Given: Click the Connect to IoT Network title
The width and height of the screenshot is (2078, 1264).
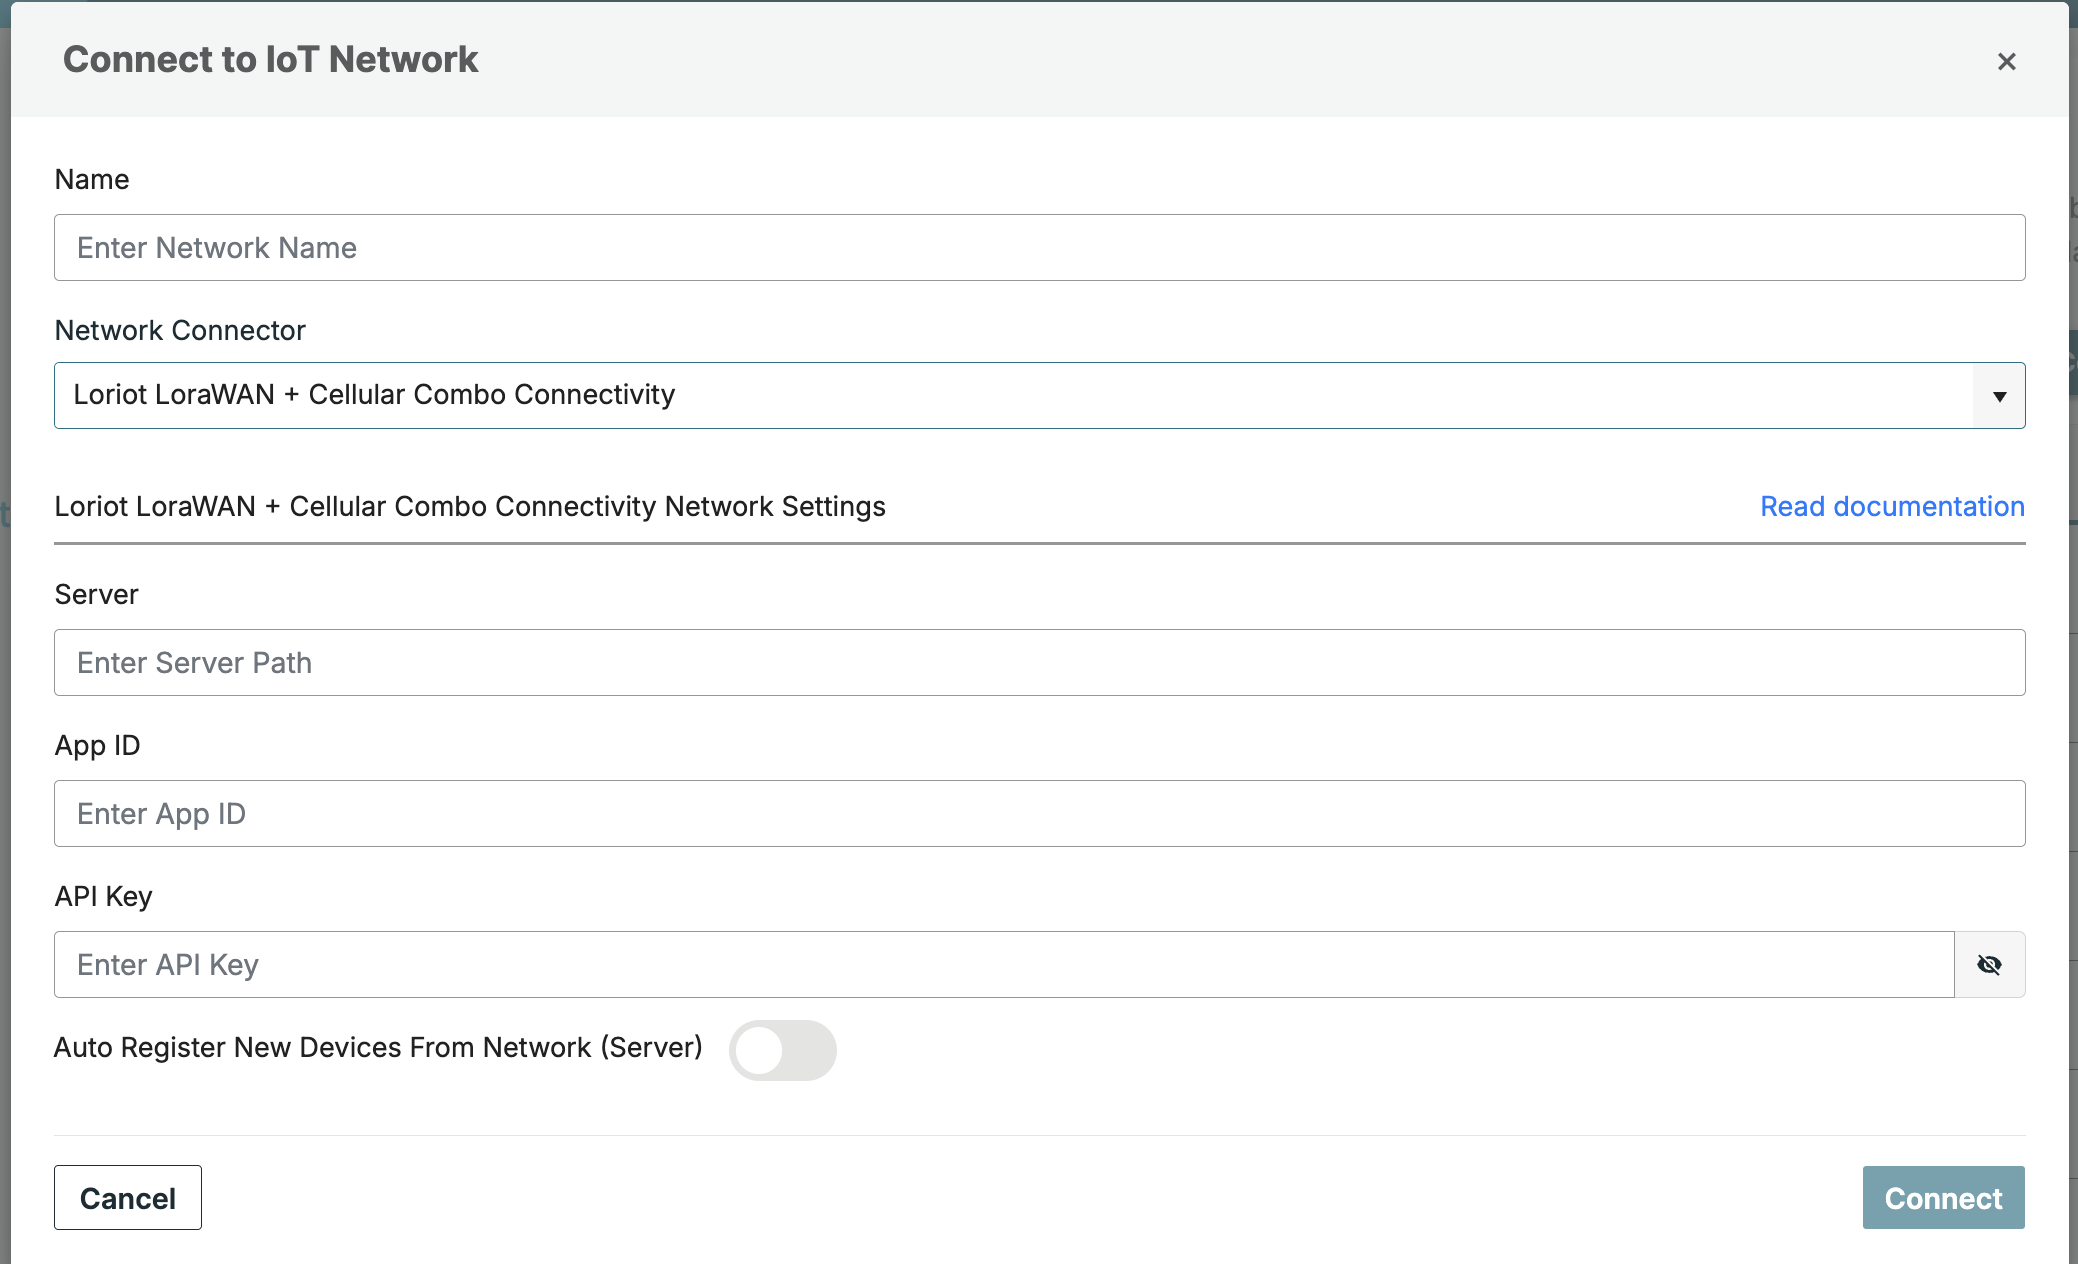Looking at the screenshot, I should [x=270, y=60].
